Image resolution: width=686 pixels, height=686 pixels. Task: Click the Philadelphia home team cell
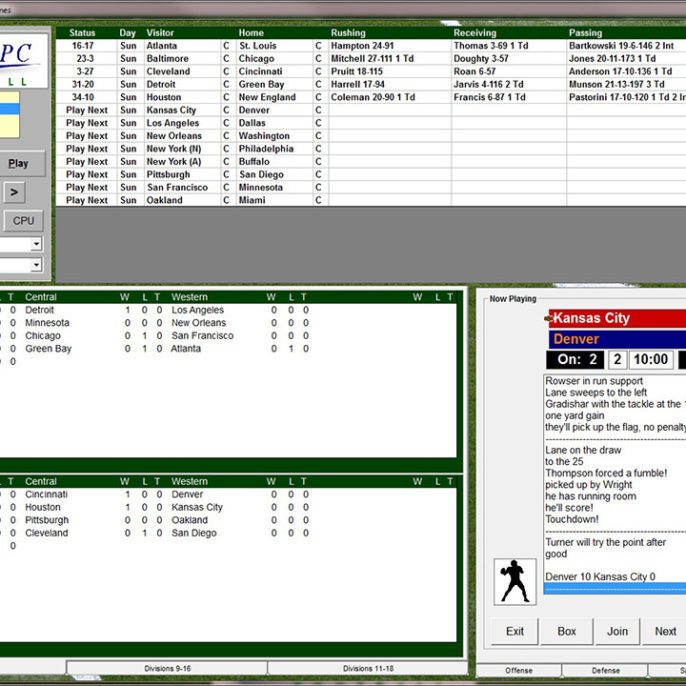[275, 149]
